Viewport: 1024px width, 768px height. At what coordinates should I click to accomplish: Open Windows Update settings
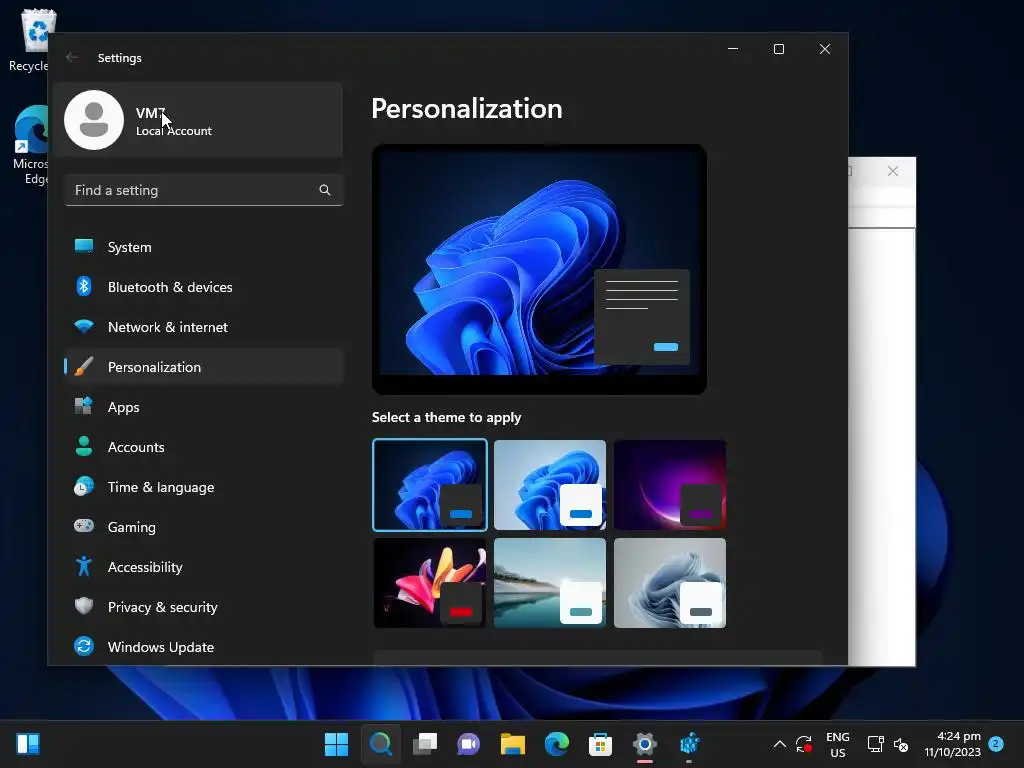click(204, 647)
